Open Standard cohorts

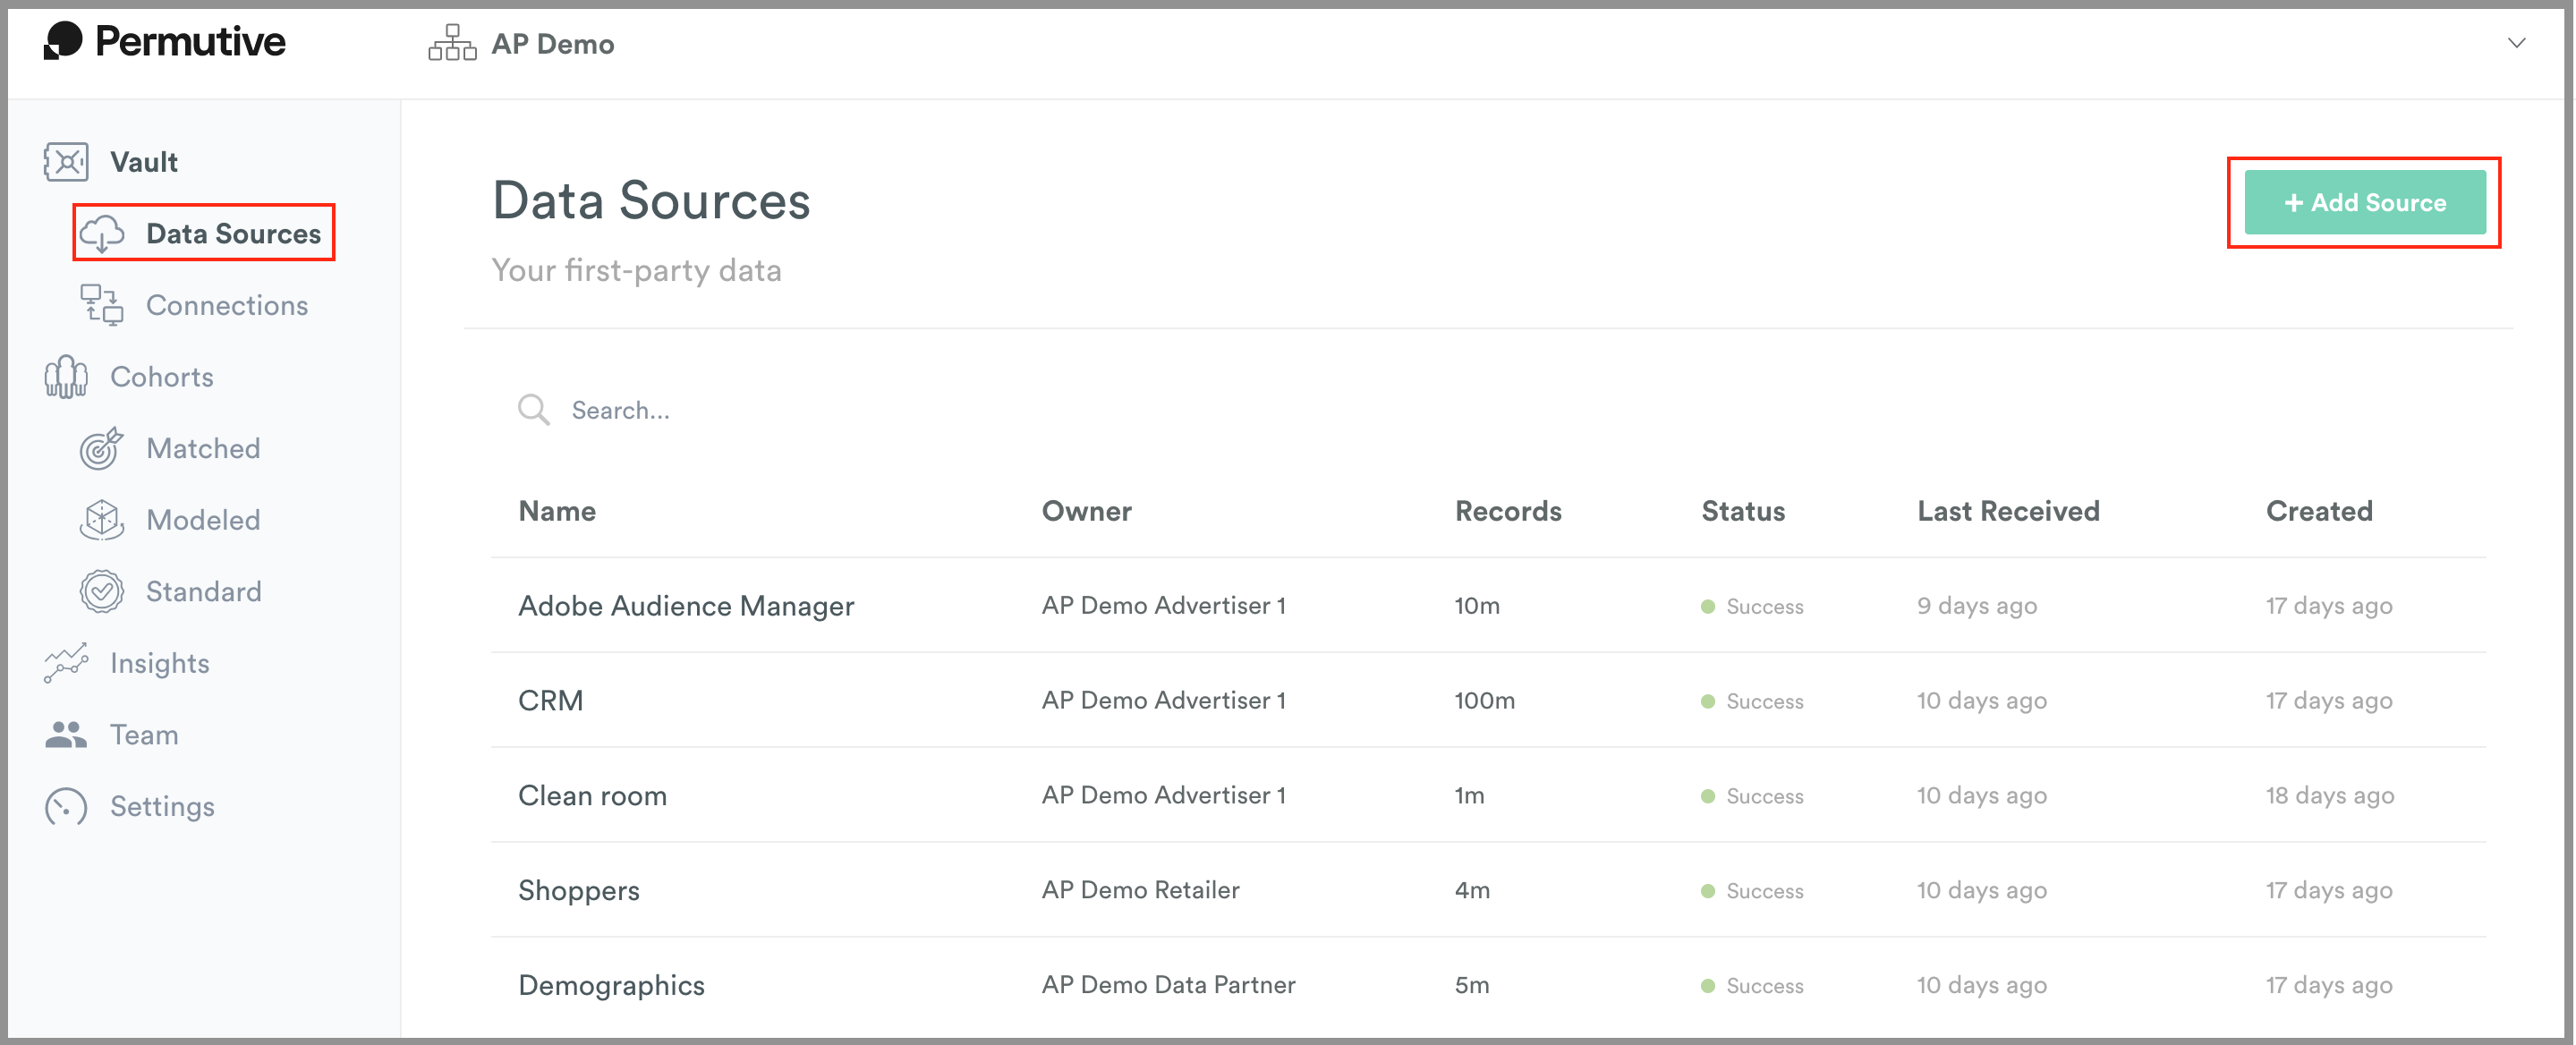click(x=204, y=592)
